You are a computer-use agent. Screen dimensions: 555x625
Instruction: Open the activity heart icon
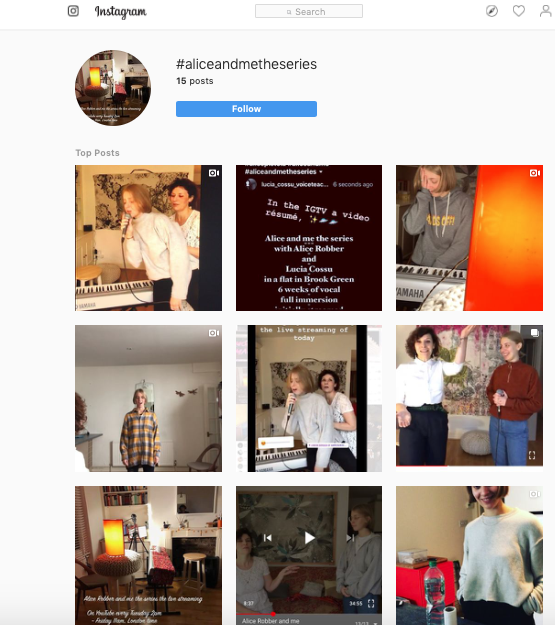[518, 11]
